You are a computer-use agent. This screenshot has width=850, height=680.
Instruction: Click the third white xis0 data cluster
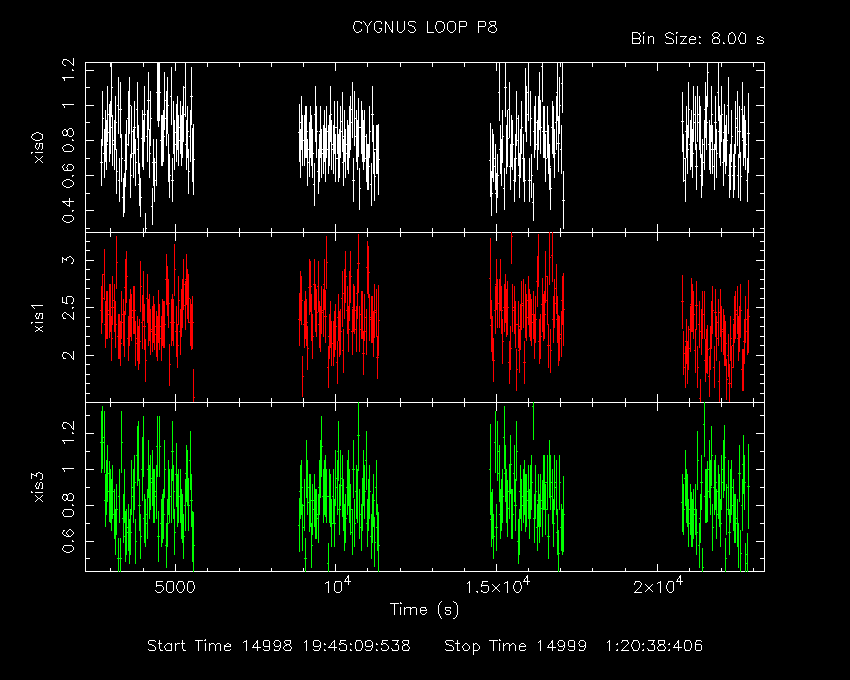(527, 145)
